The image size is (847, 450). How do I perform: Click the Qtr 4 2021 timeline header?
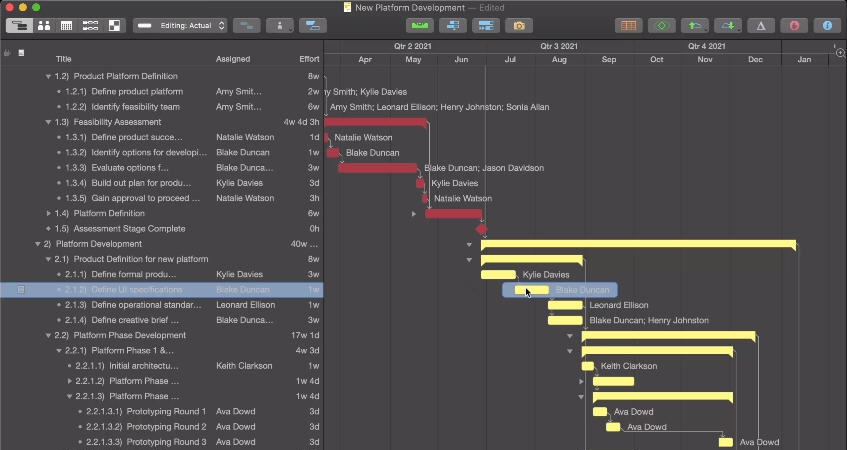pyautogui.click(x=707, y=46)
